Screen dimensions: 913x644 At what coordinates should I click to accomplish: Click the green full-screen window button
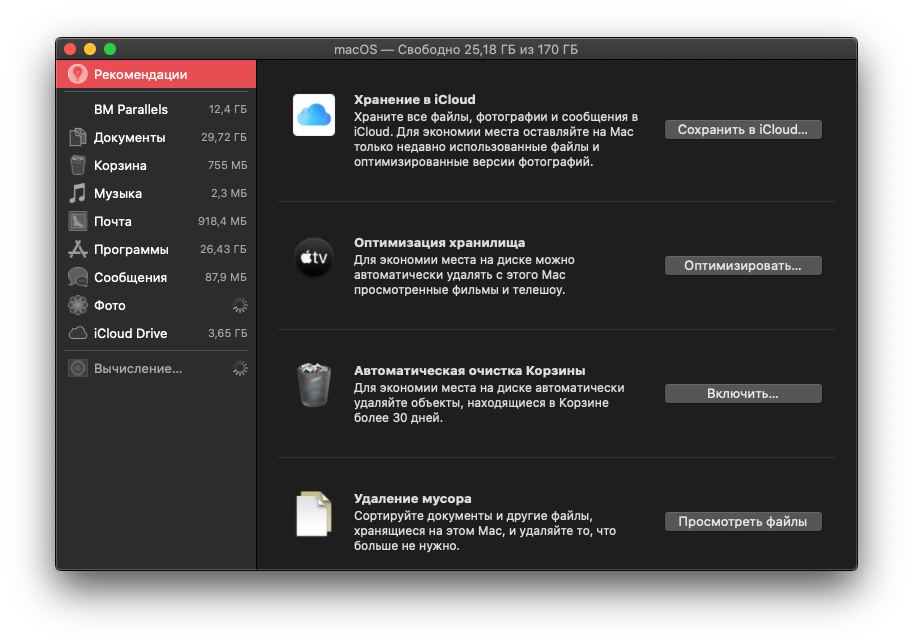pyautogui.click(x=110, y=49)
